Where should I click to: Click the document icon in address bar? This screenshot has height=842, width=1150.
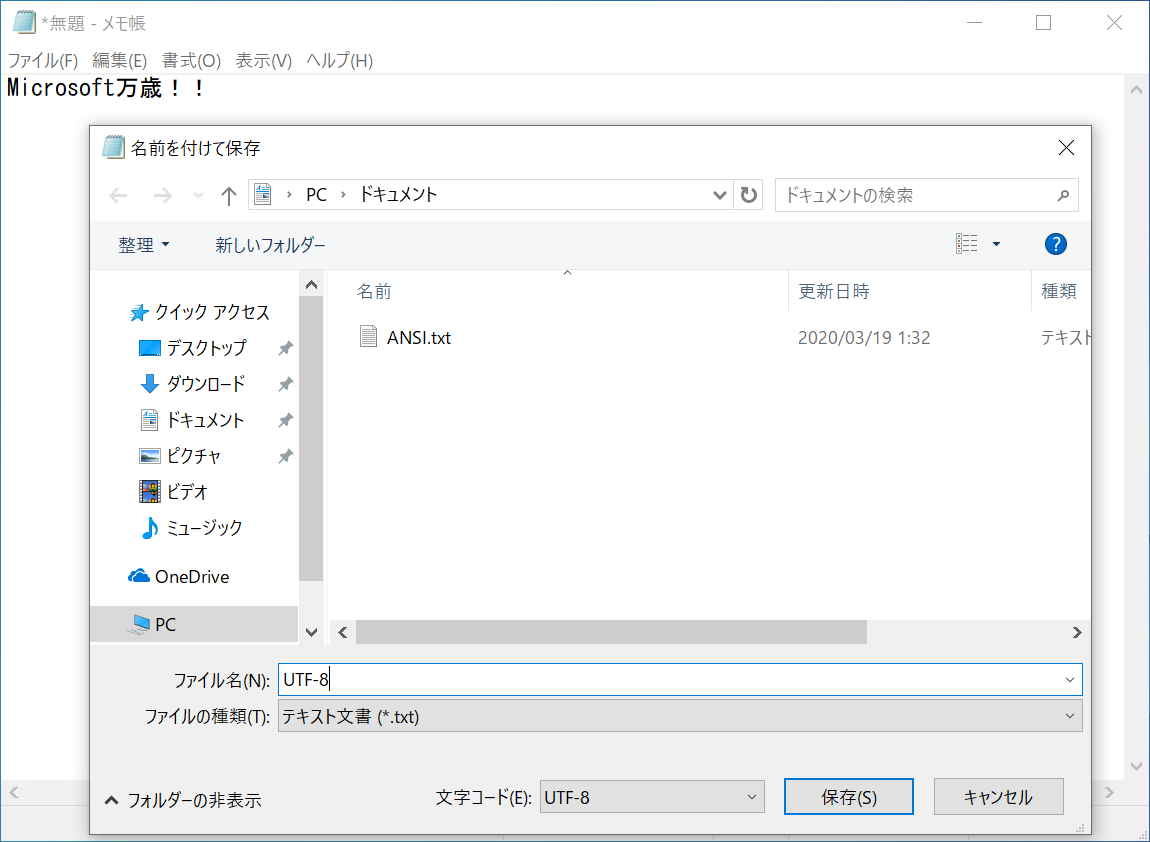coord(263,194)
